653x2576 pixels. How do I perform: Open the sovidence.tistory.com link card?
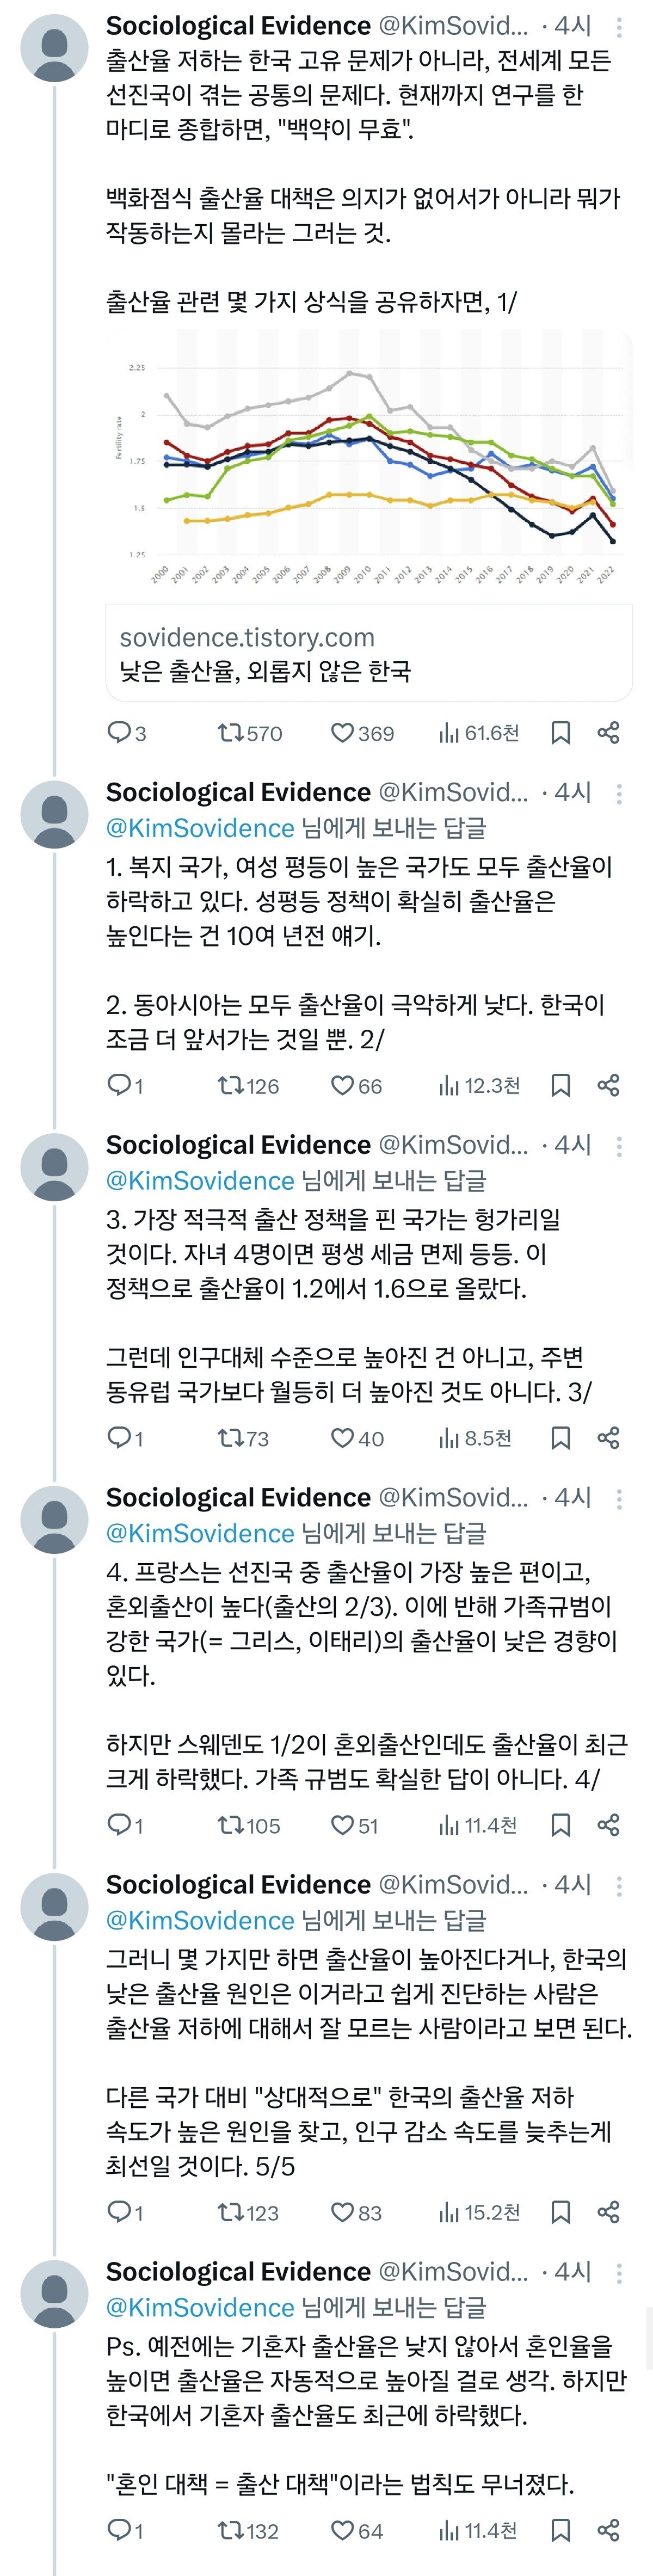368,653
